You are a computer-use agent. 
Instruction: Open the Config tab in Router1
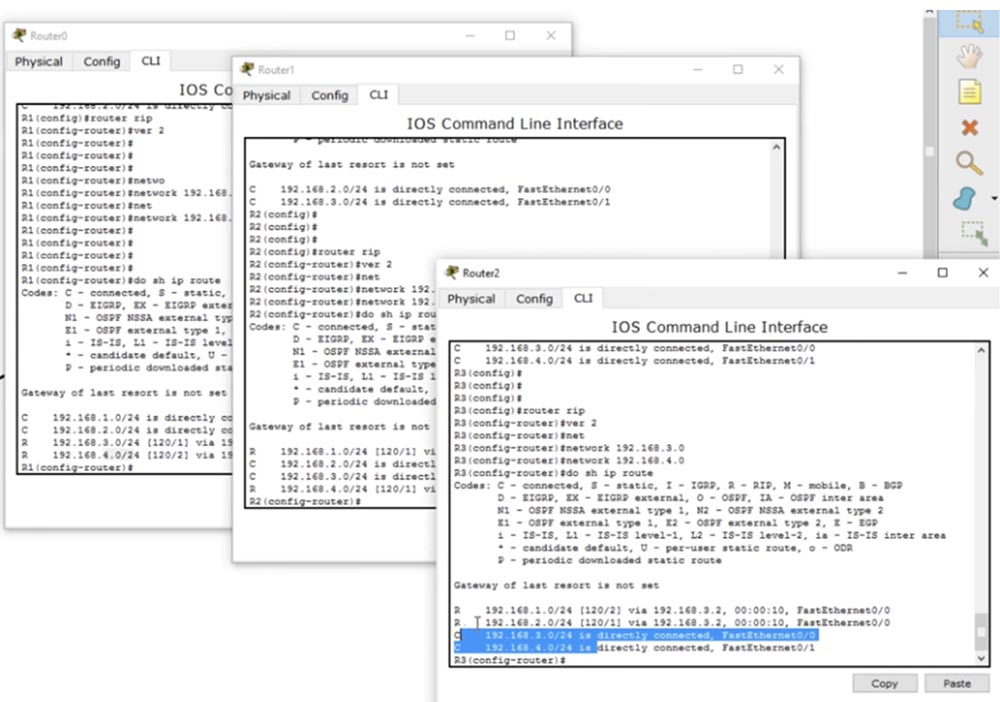(x=330, y=95)
